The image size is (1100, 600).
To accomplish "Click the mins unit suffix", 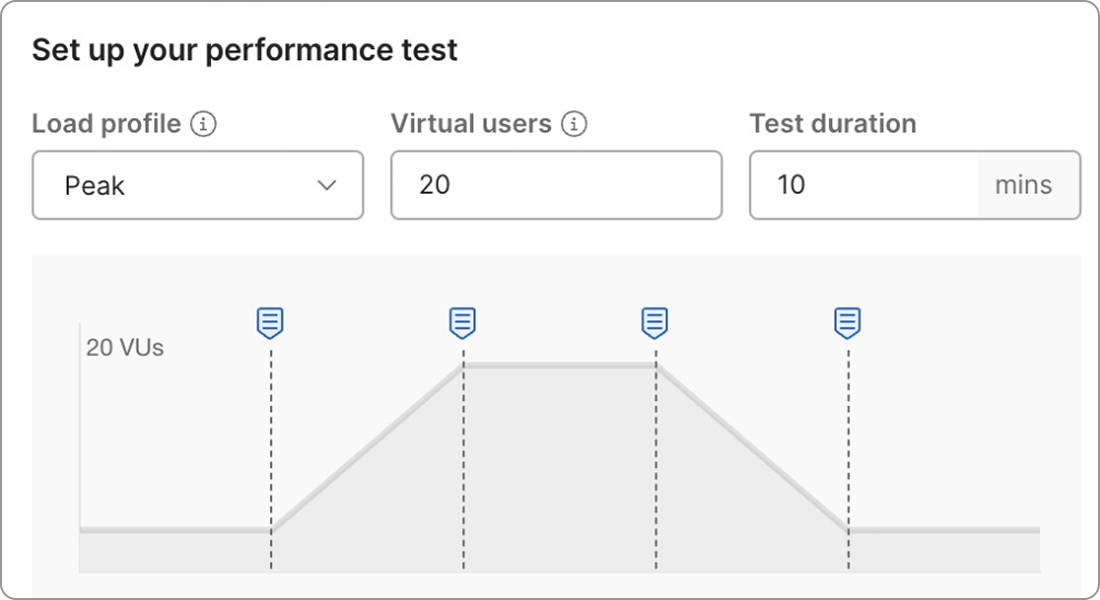I will [x=1023, y=185].
